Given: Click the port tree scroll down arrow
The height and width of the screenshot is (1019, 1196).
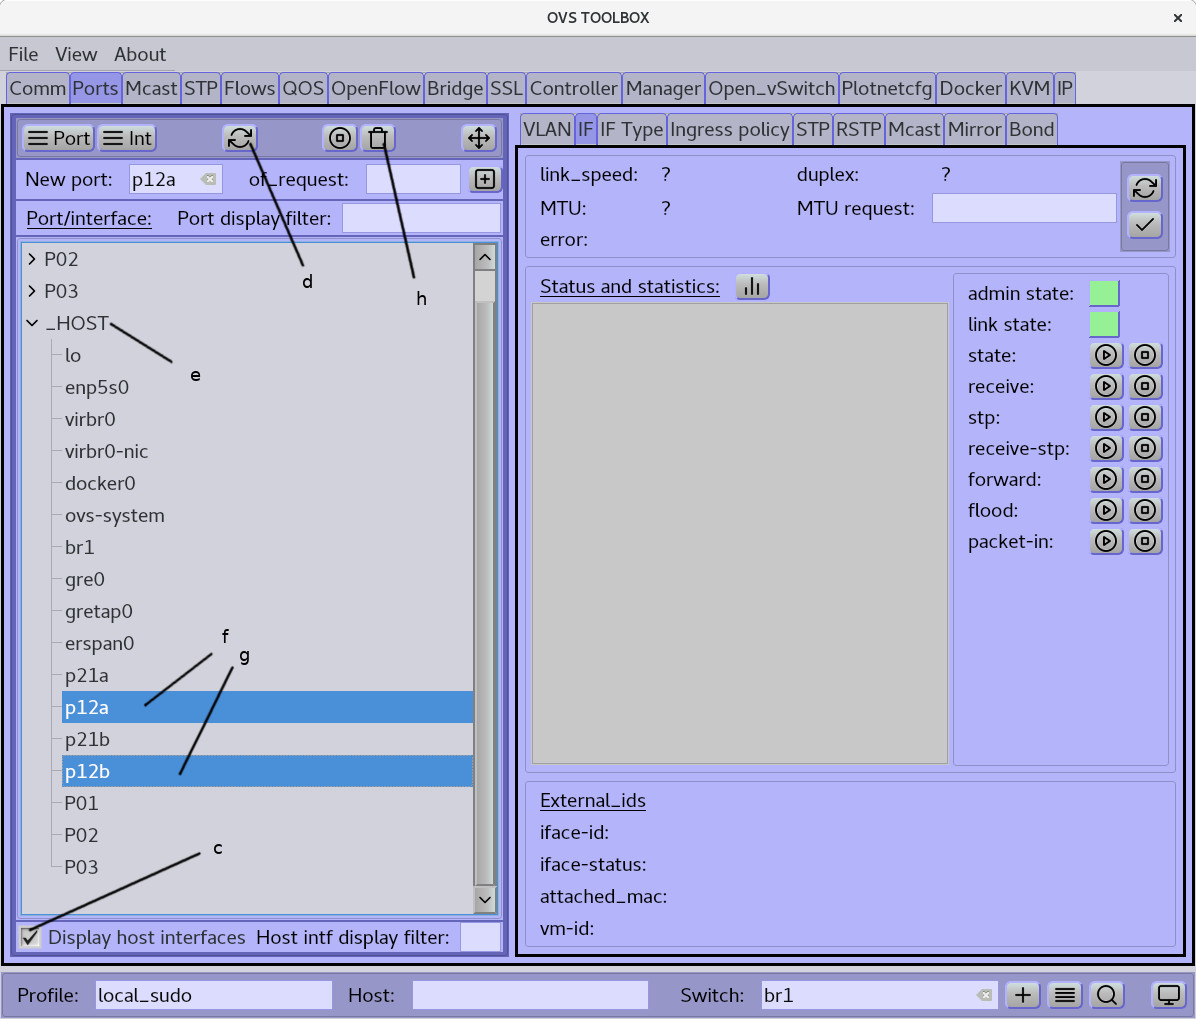Looking at the screenshot, I should pyautogui.click(x=484, y=899).
